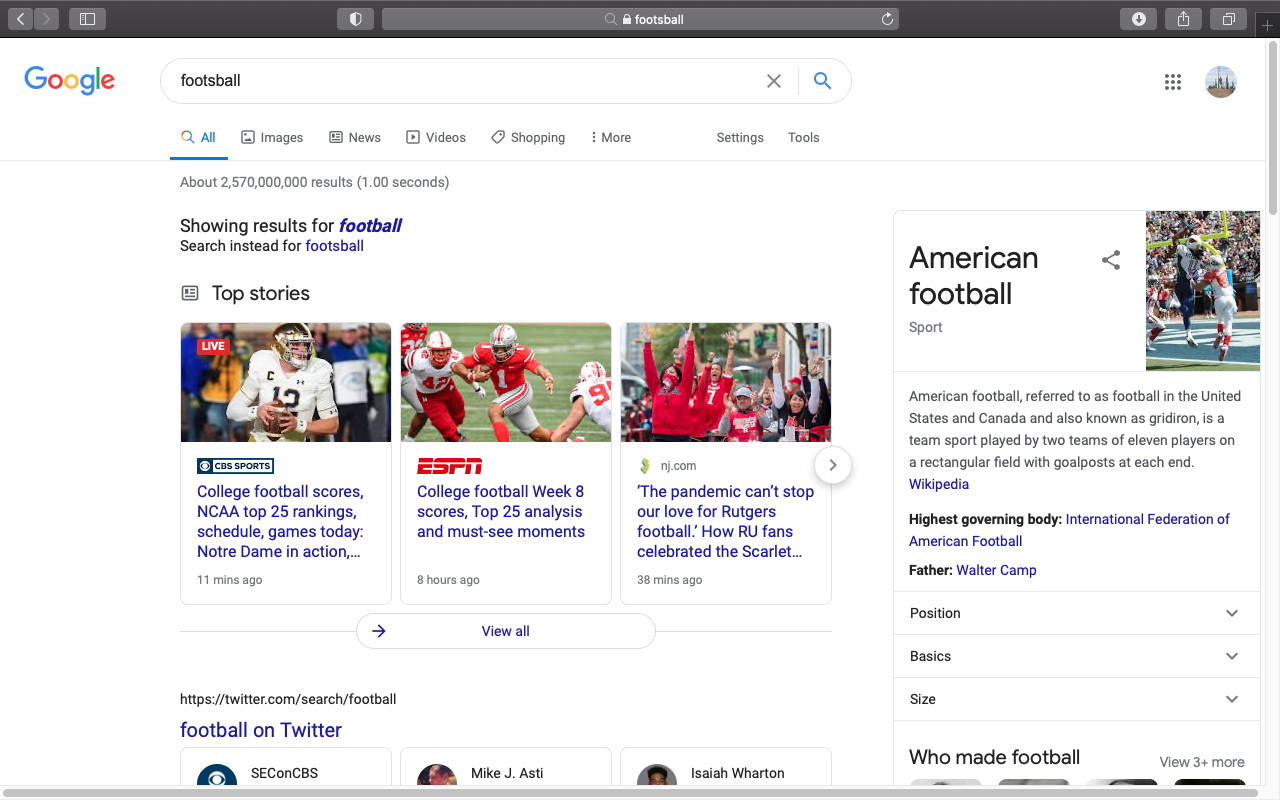1280x800 pixels.
Task: Go back with Safari back arrow
Action: pos(20,18)
